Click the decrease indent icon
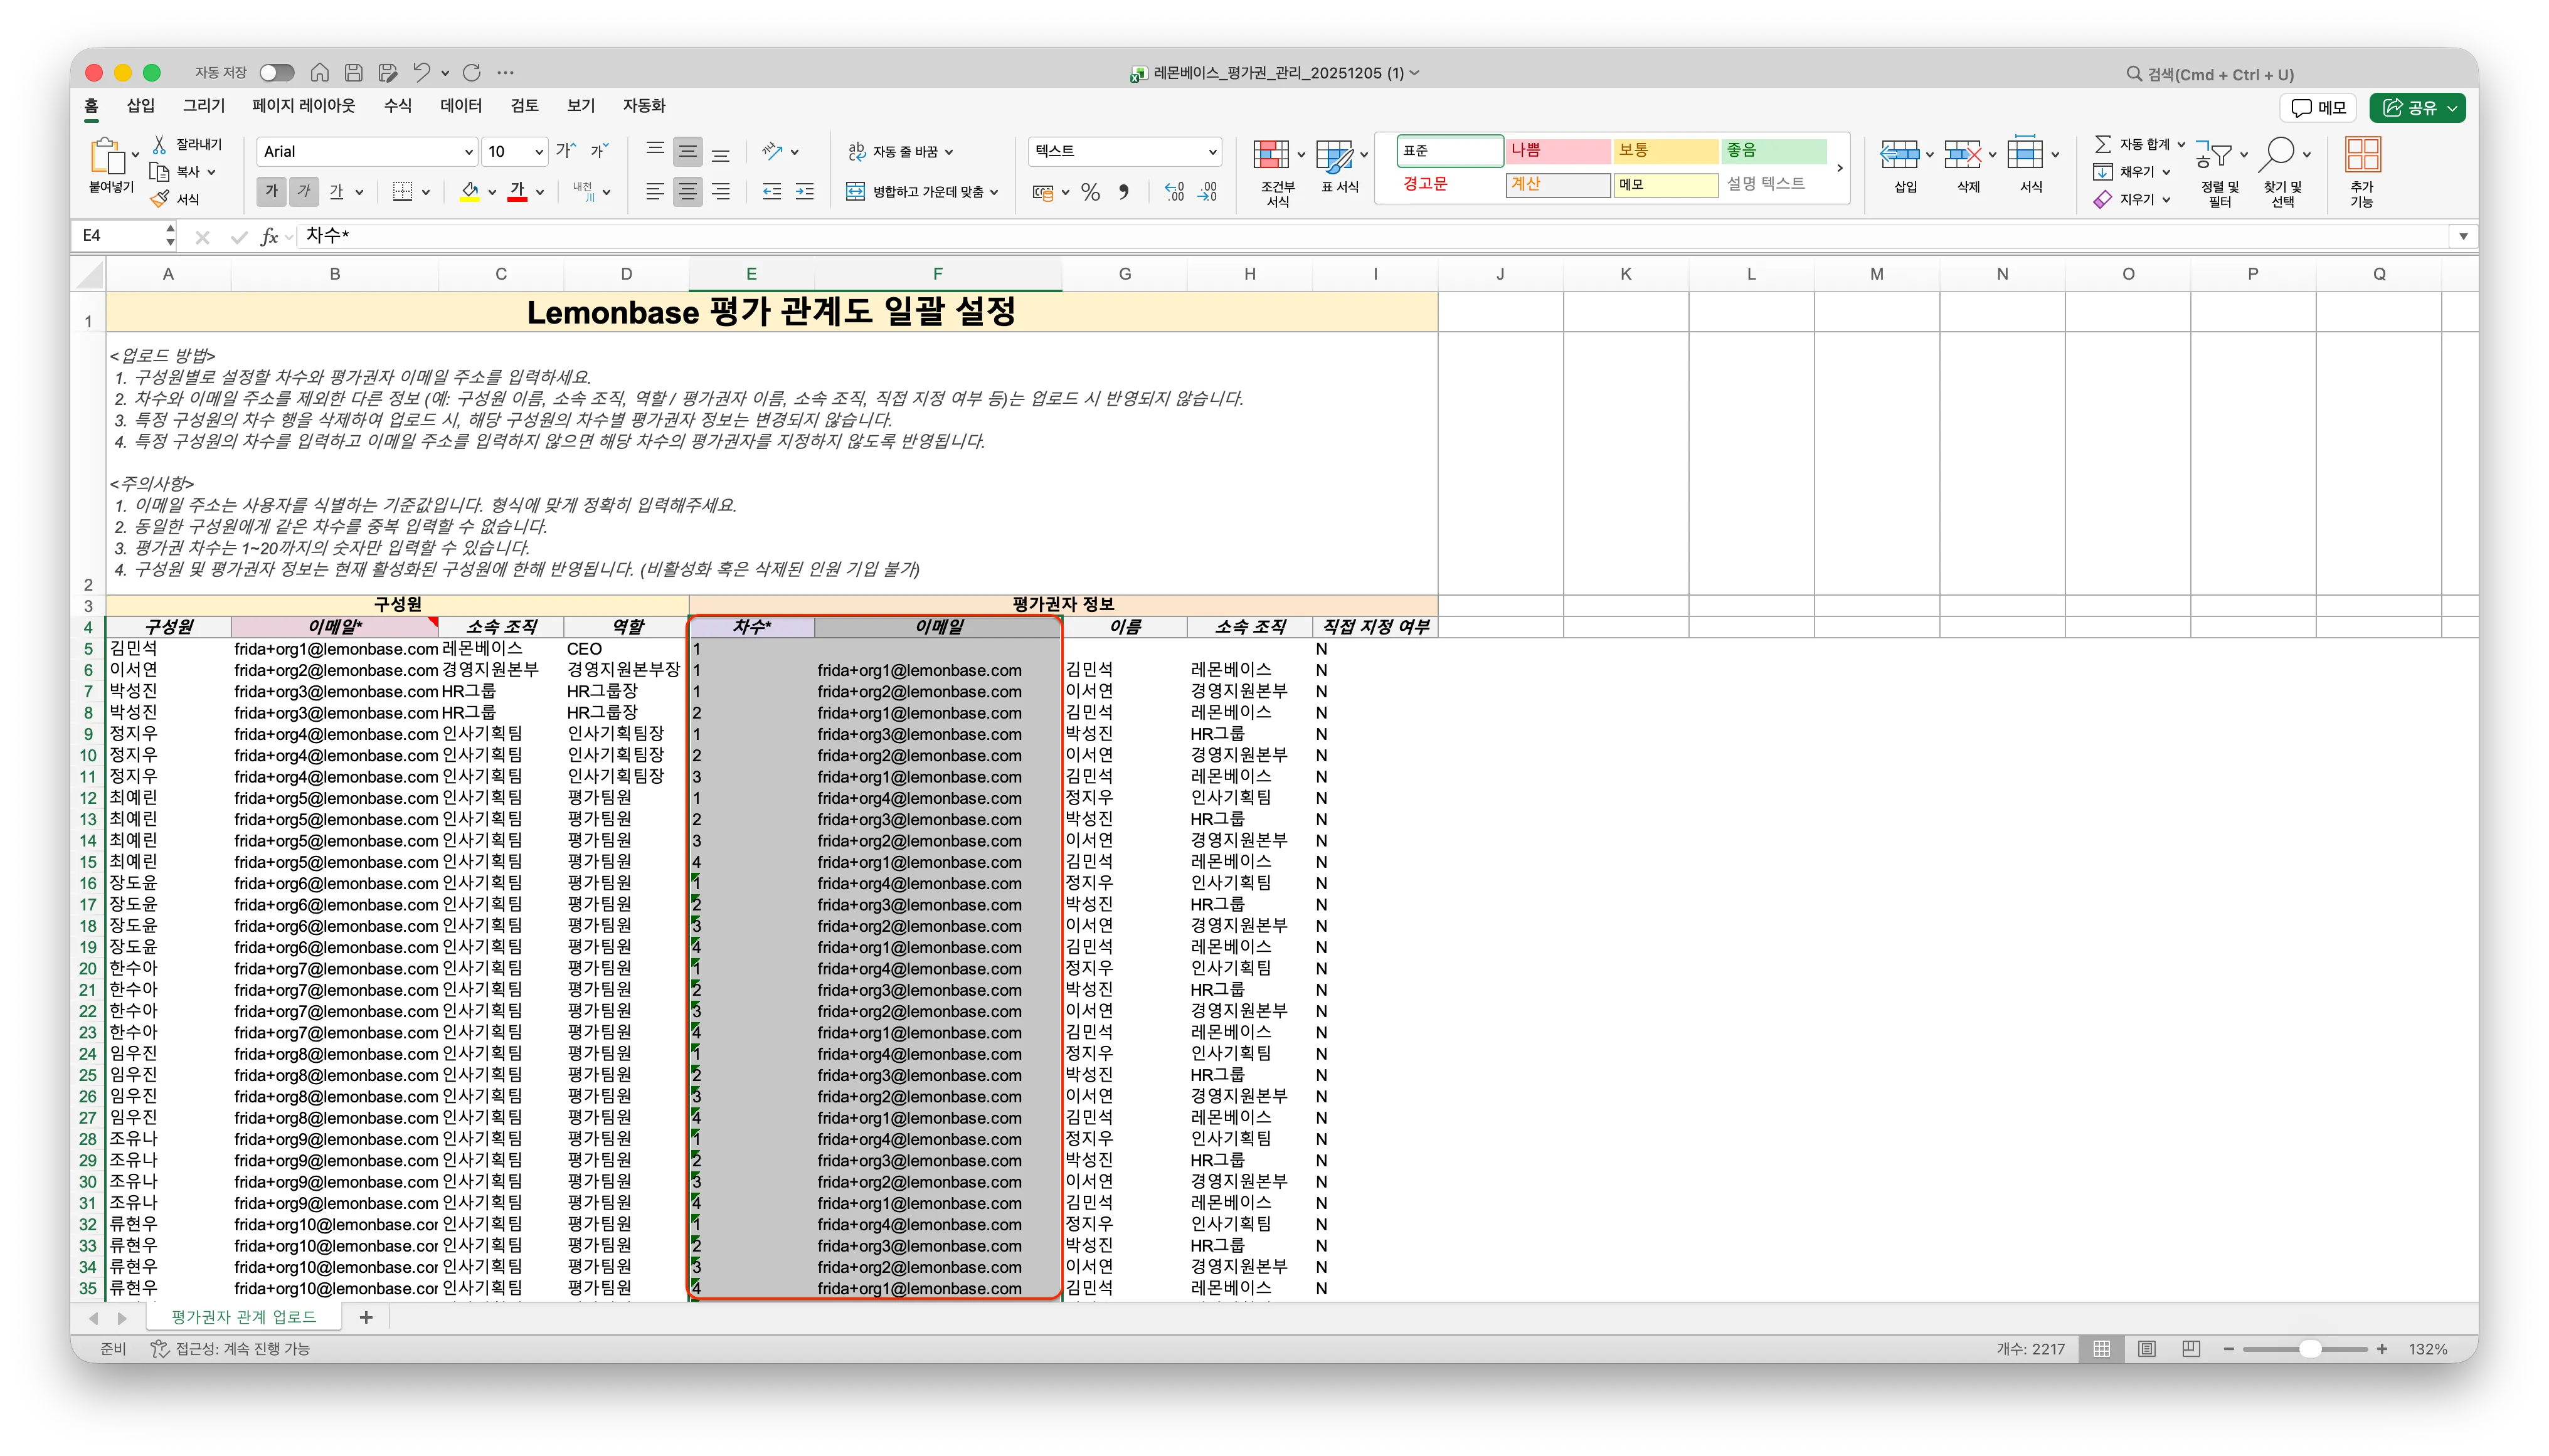 pos(771,192)
